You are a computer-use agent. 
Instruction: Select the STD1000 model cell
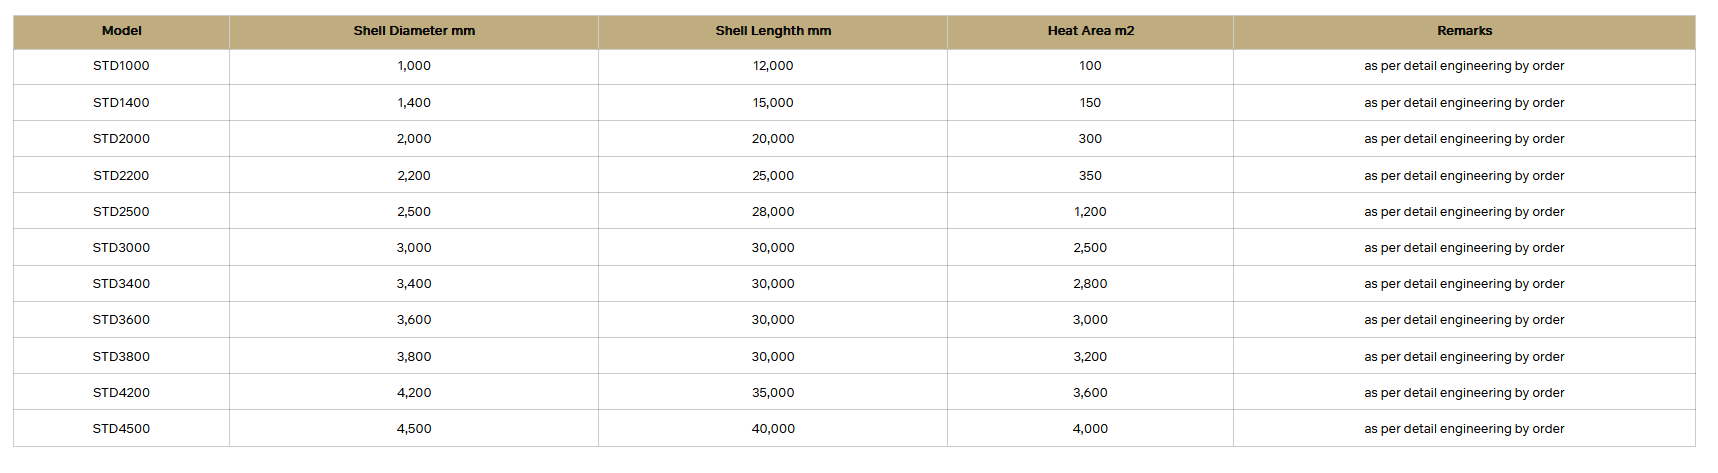click(x=121, y=66)
